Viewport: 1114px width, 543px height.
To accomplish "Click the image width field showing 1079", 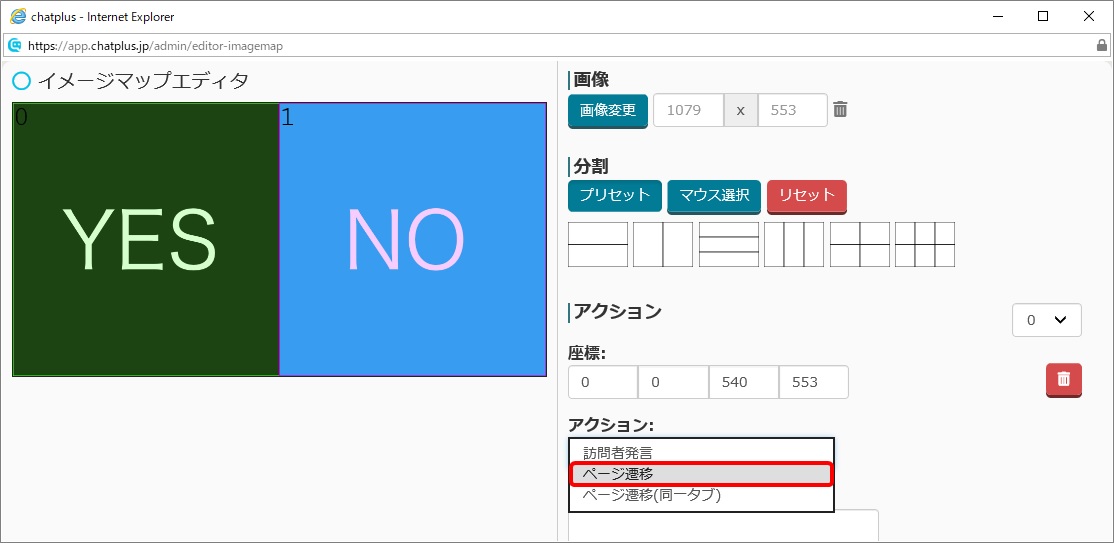I will click(688, 110).
